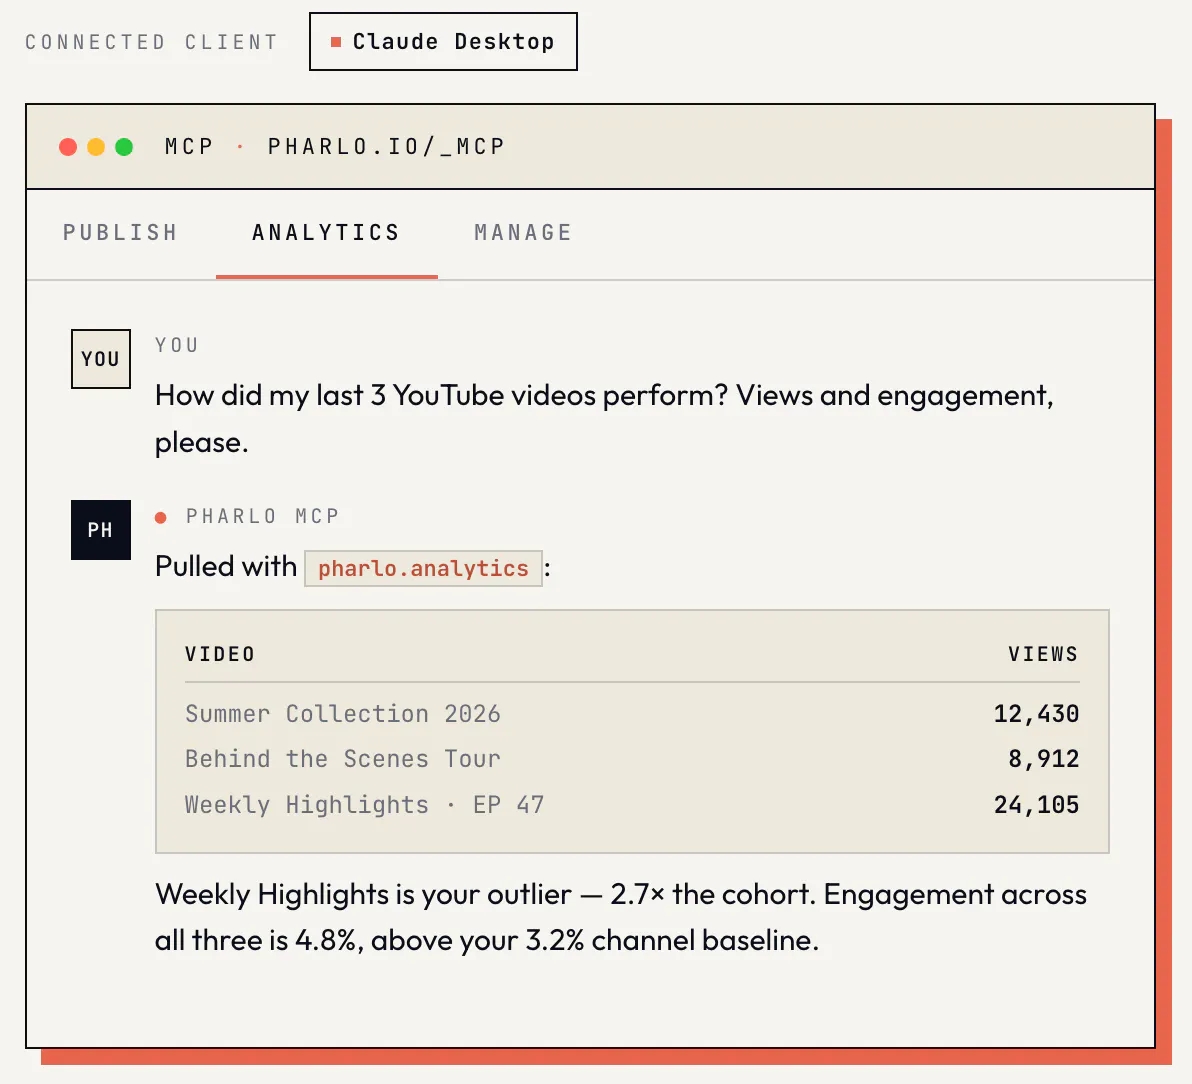
Task: Click the green maximize window dot
Action: tap(124, 147)
